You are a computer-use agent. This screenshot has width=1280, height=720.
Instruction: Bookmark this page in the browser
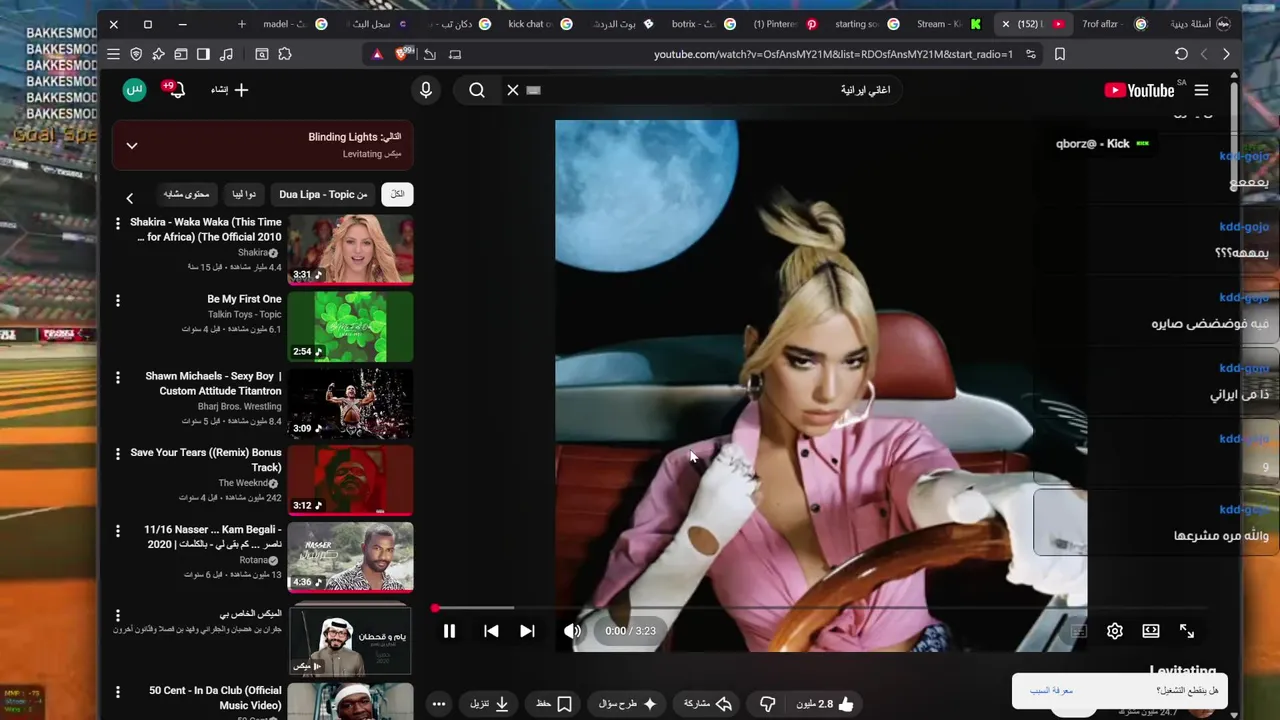(1060, 54)
